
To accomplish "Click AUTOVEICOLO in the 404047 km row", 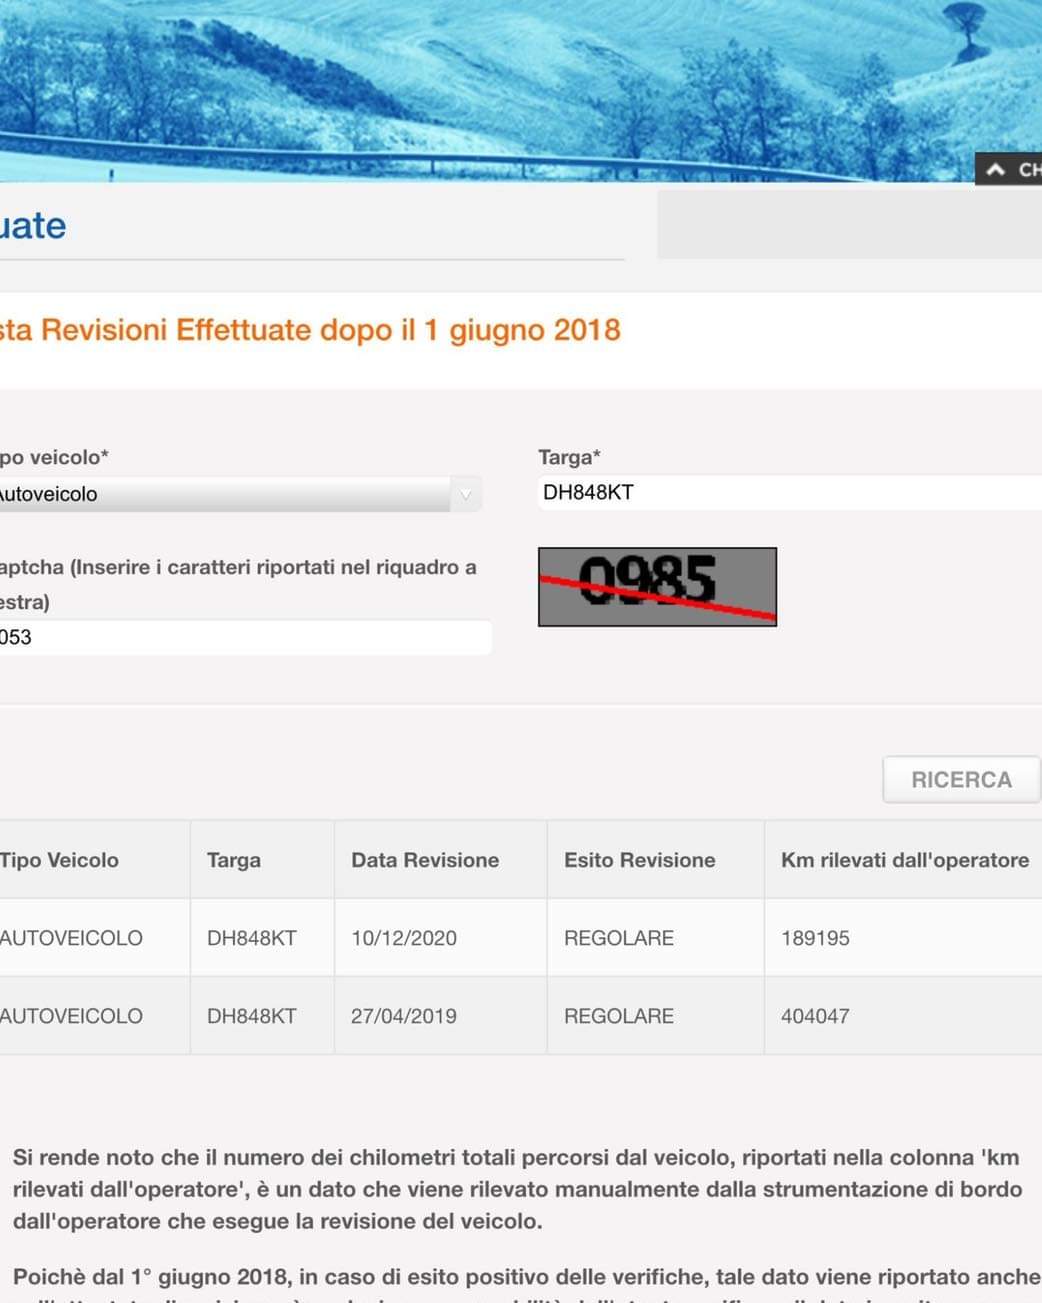I will [71, 1016].
